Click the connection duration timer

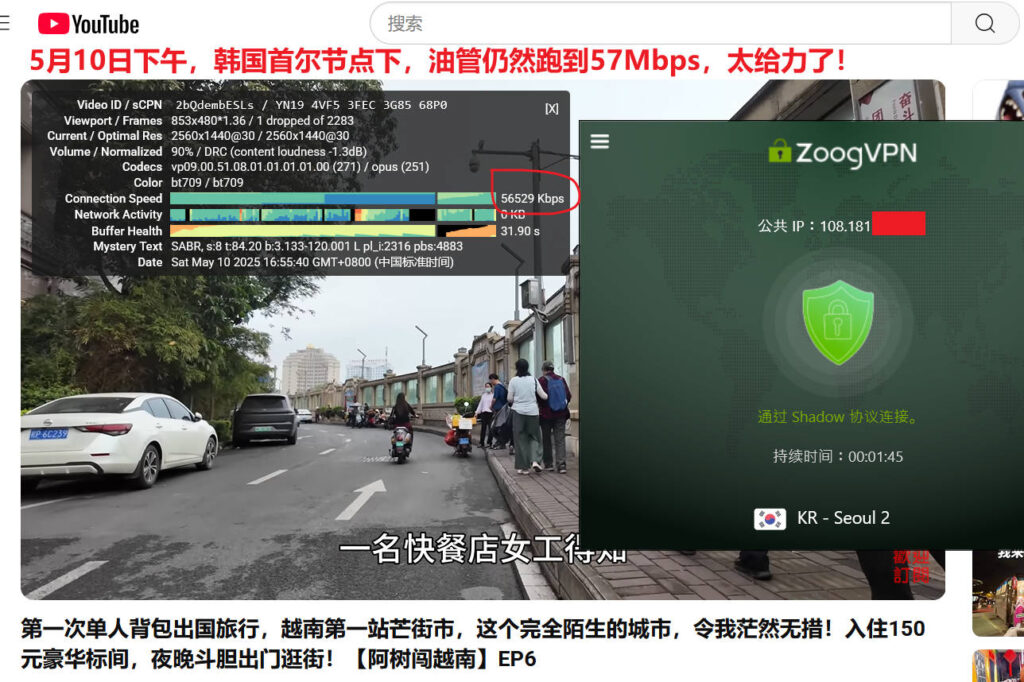click(x=837, y=456)
